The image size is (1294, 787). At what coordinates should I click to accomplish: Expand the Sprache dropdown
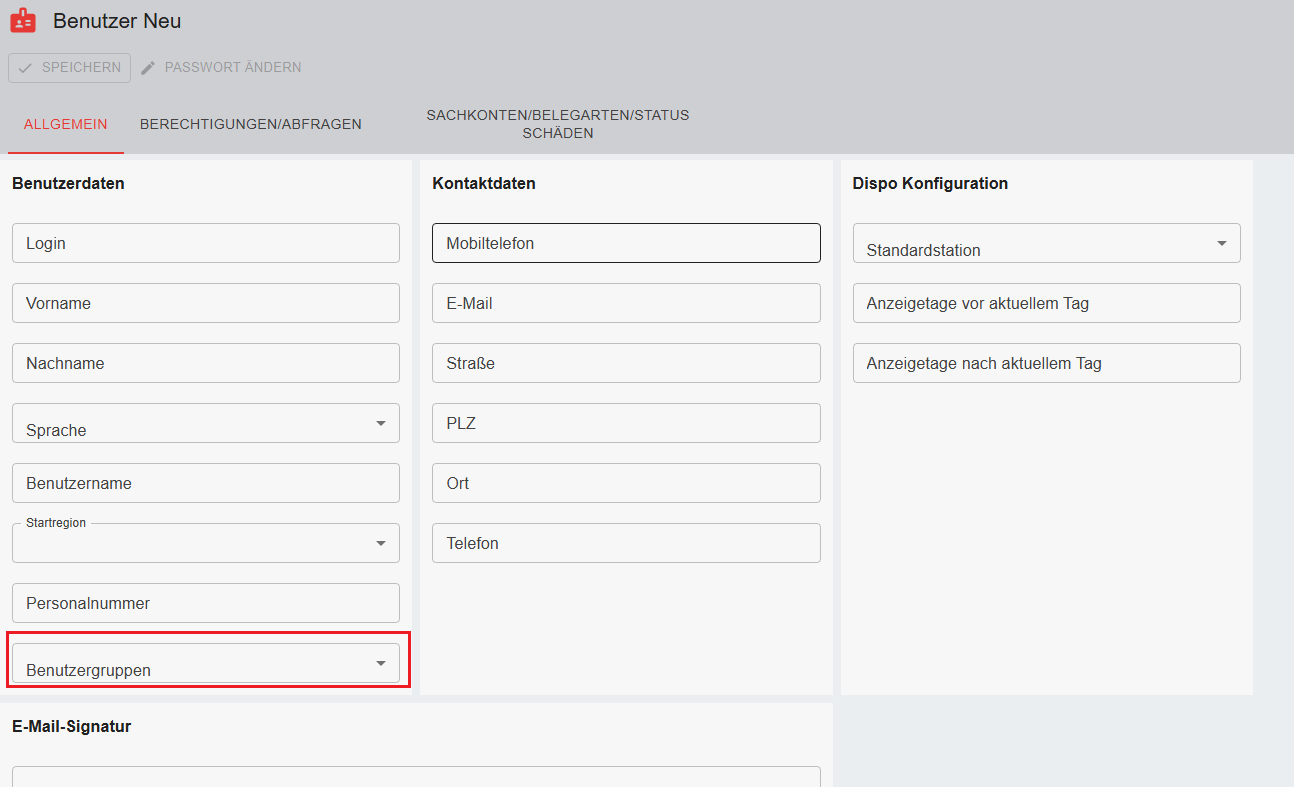(380, 424)
